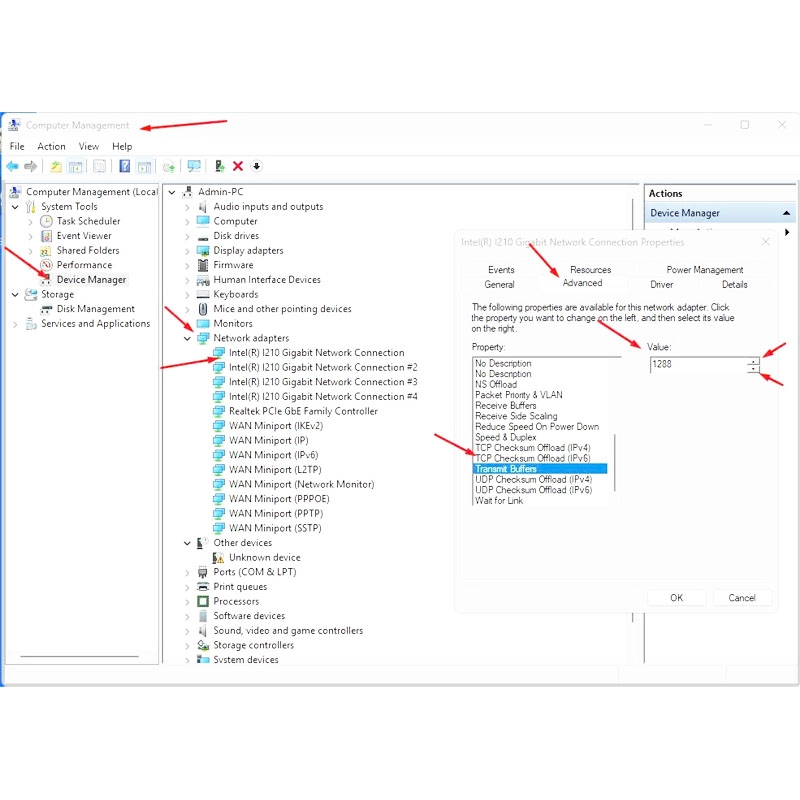This screenshot has width=800, height=800.
Task: Click the Properties sheet toolbar icon
Action: [x=99, y=166]
